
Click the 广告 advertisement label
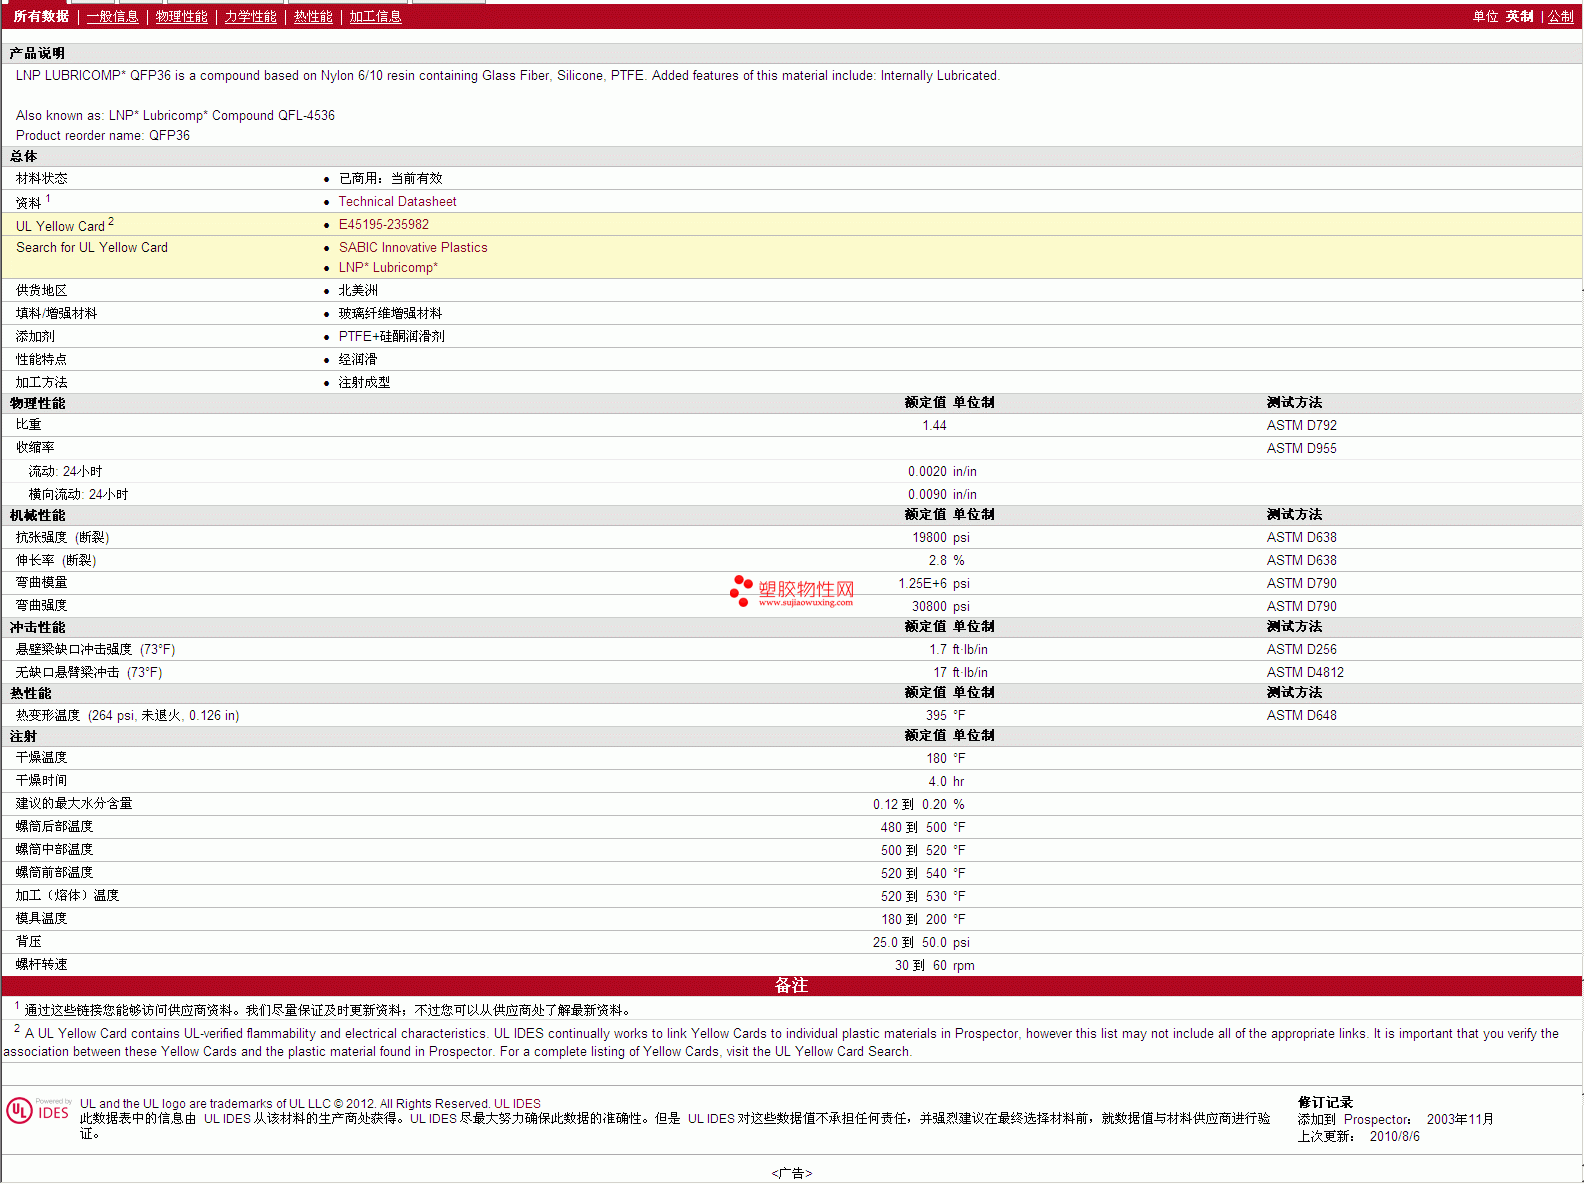(x=791, y=1174)
